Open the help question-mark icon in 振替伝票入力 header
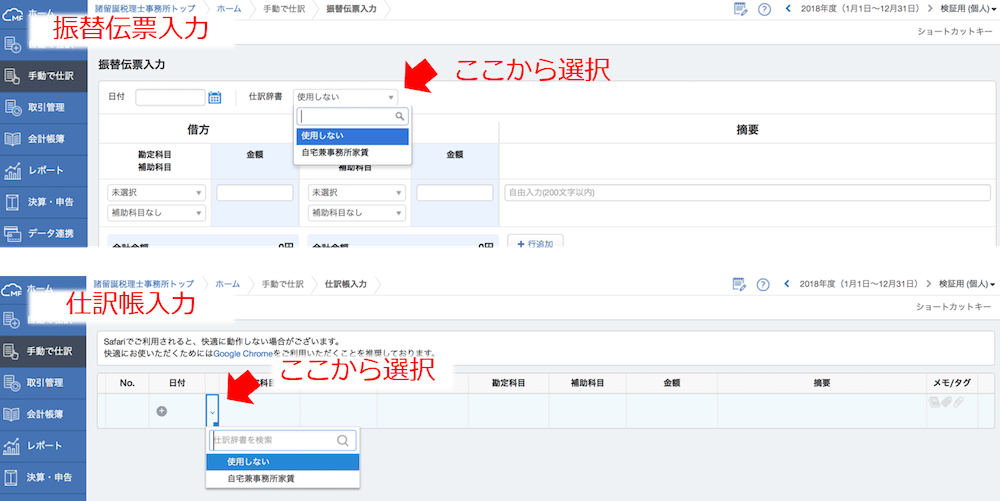This screenshot has height=501, width=1000. 763,10
